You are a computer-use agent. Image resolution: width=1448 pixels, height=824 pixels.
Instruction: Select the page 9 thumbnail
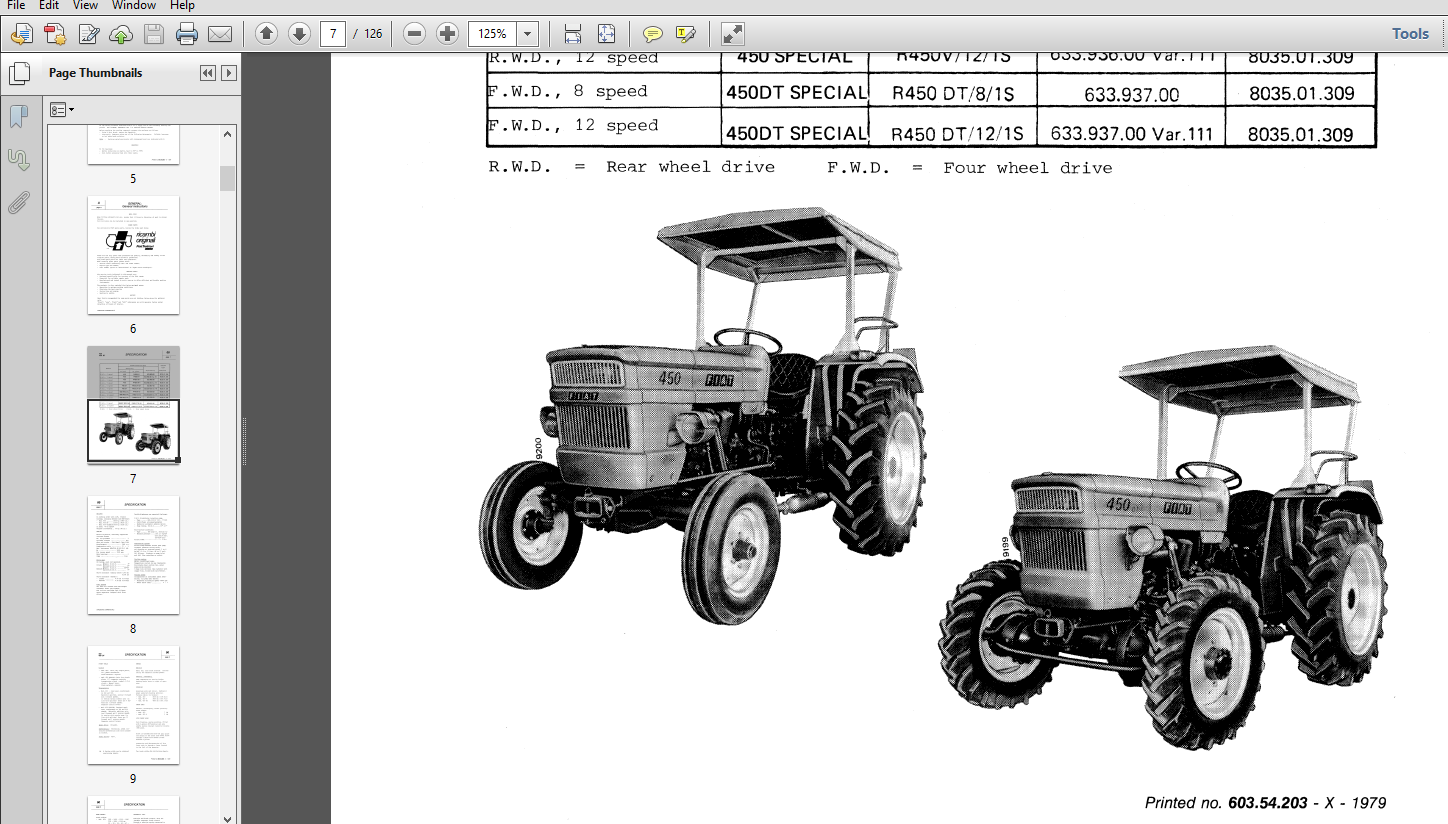click(x=133, y=705)
